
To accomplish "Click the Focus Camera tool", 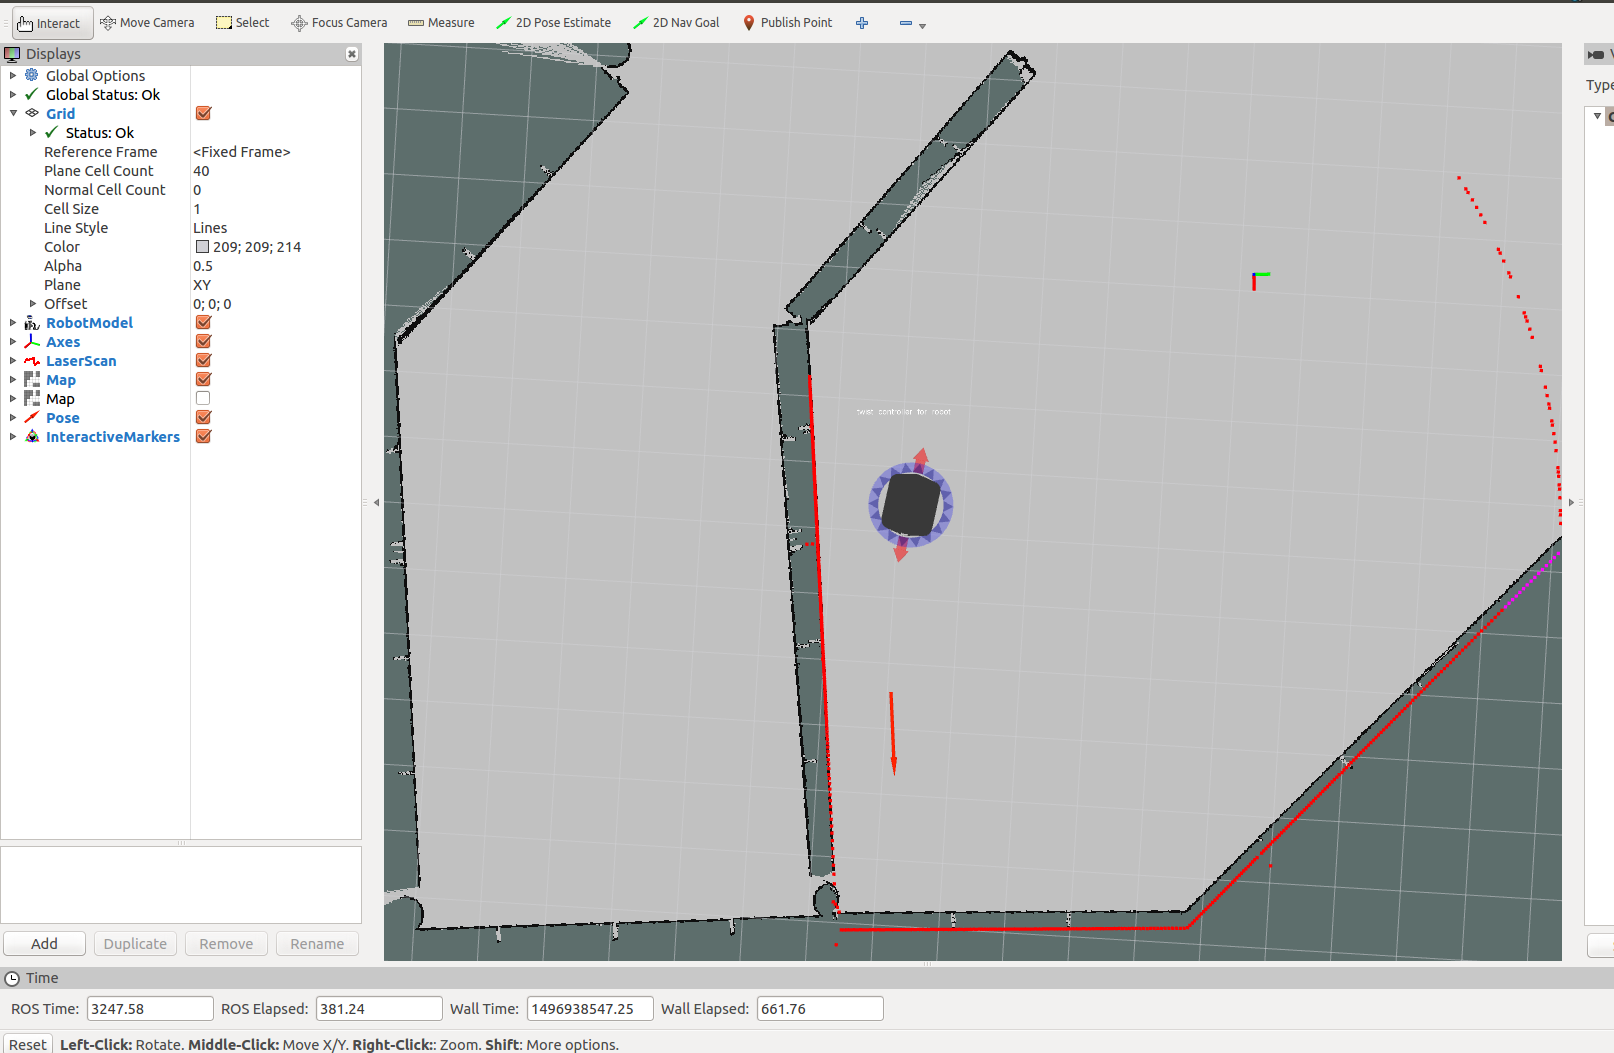I will pos(339,23).
